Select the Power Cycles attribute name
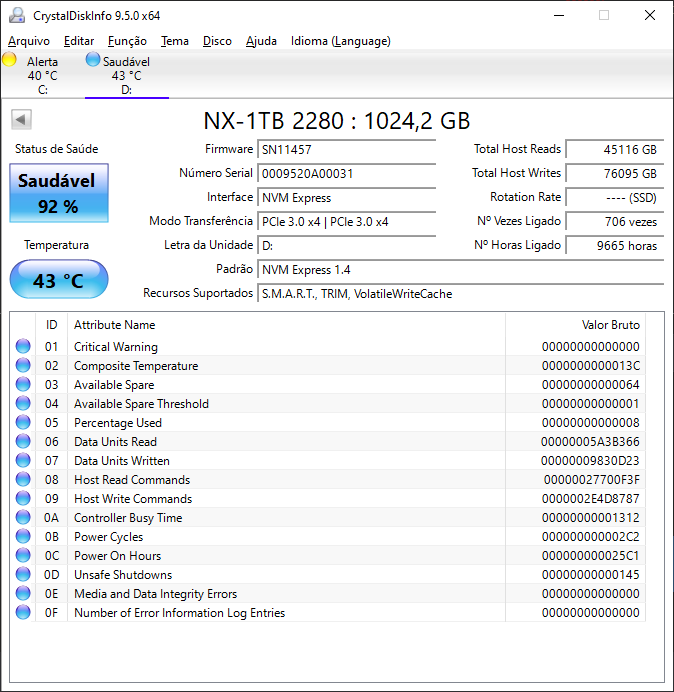This screenshot has height=692, width=674. [109, 537]
